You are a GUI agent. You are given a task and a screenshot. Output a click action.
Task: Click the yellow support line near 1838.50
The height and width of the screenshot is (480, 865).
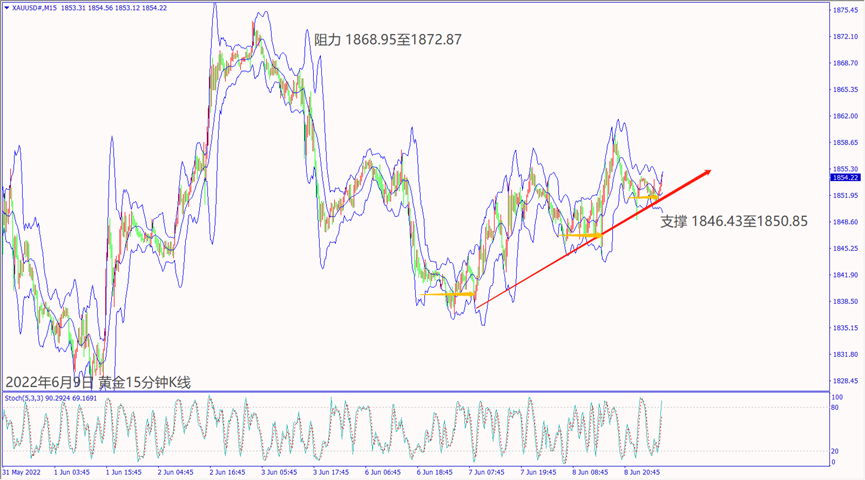[449, 294]
